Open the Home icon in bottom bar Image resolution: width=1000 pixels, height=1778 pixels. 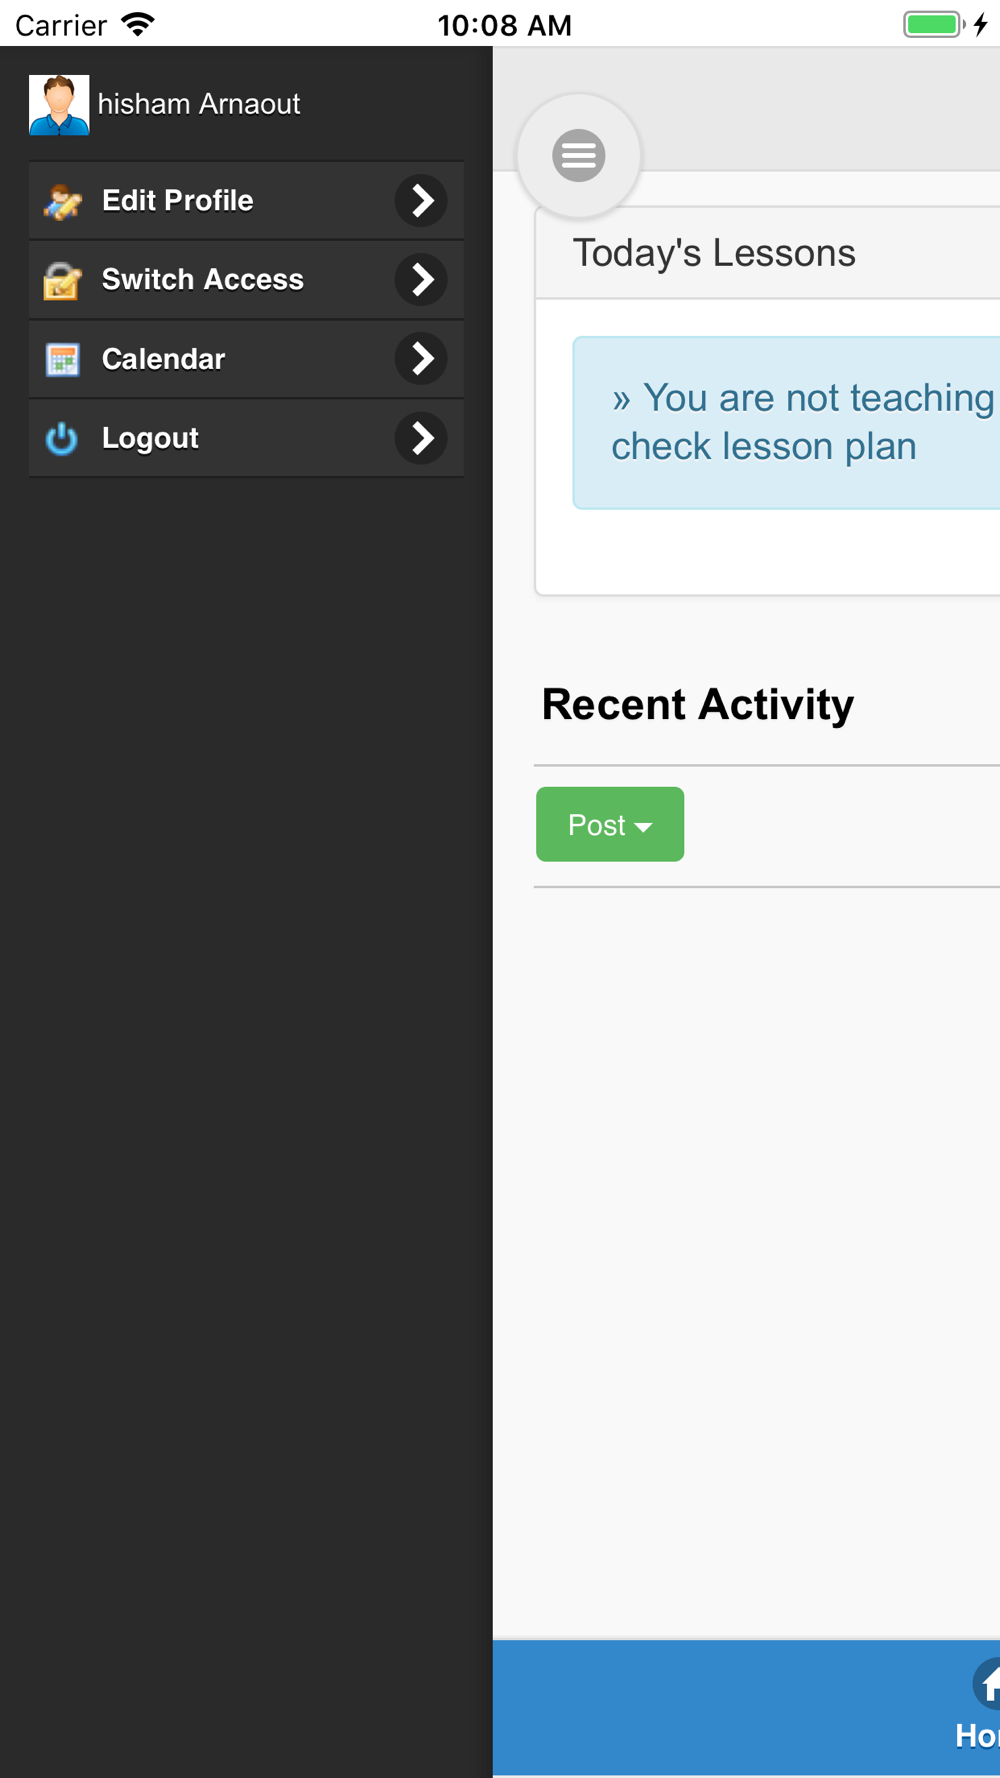[986, 1685]
